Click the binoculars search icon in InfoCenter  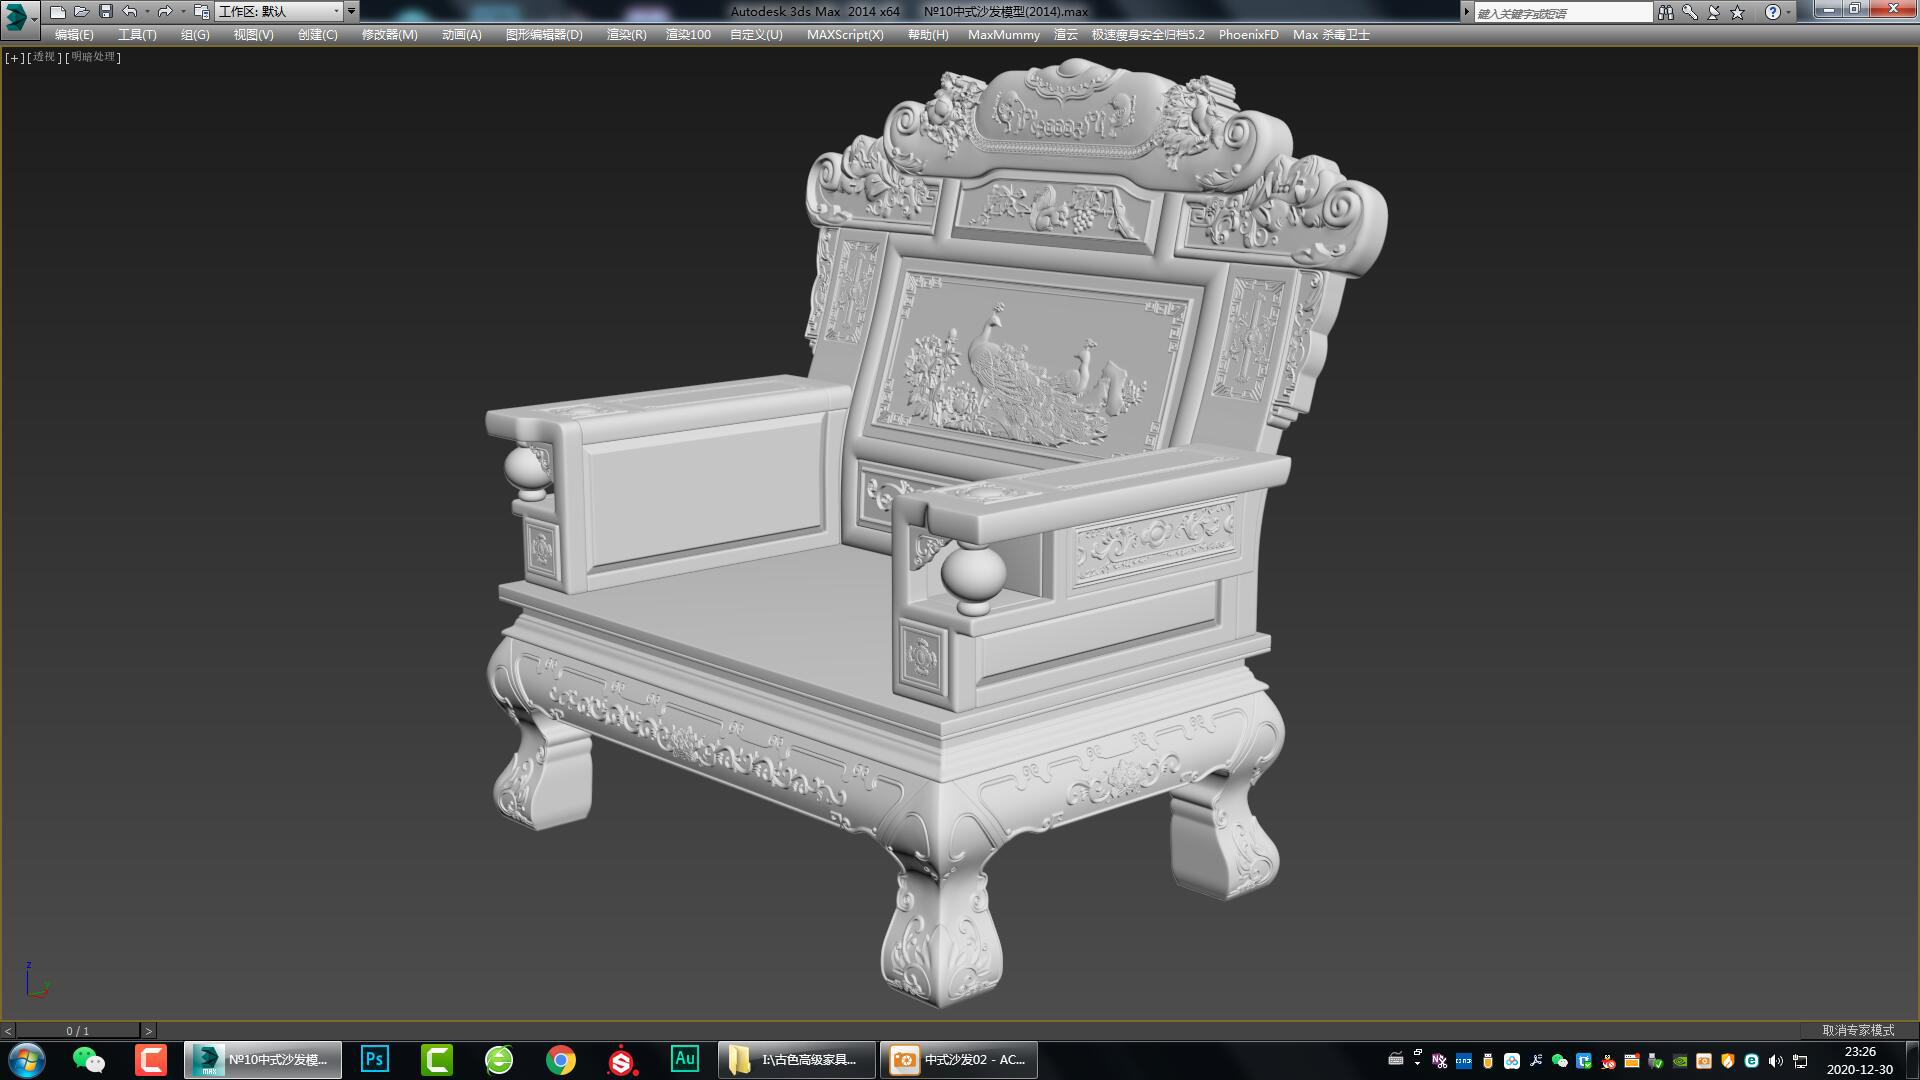[1666, 13]
